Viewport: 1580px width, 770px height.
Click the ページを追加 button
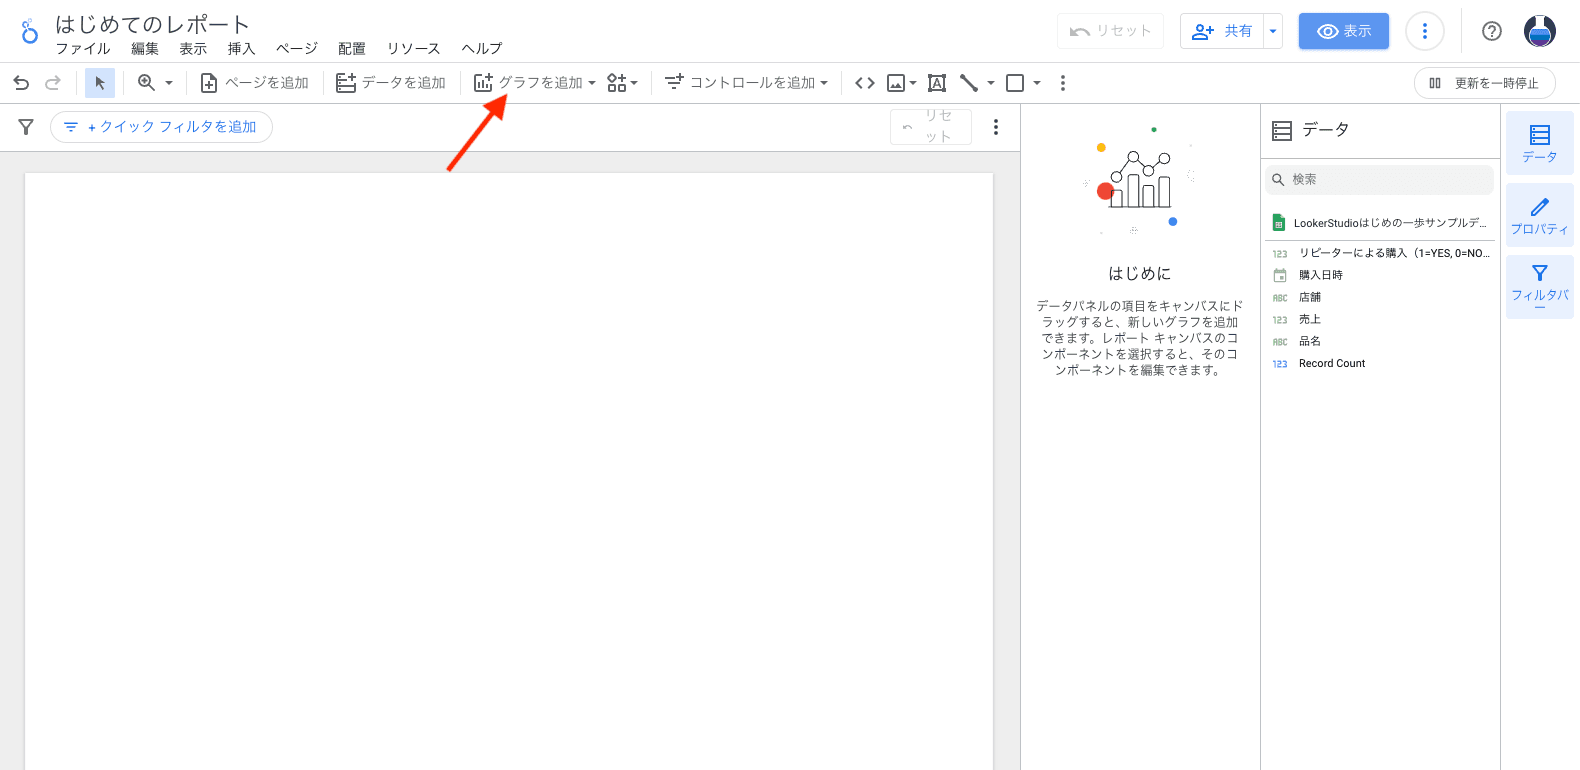click(255, 83)
